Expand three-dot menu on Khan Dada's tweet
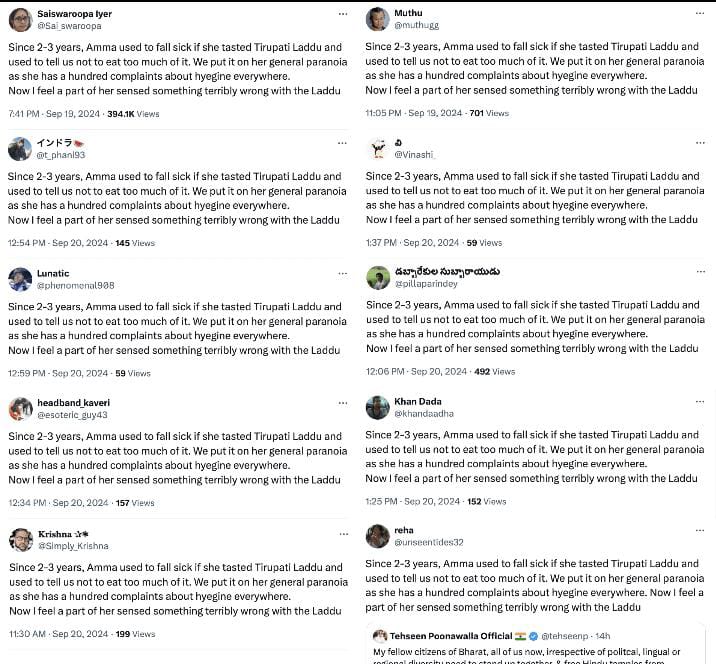The width and height of the screenshot is (716, 664). pyautogui.click(x=701, y=402)
